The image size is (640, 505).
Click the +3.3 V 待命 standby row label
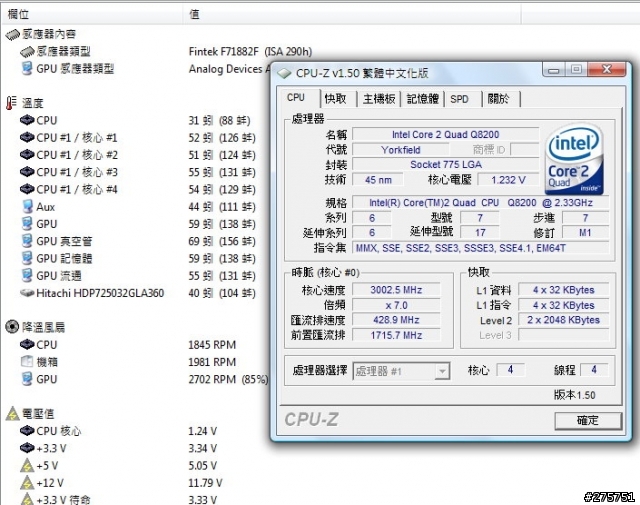(x=63, y=500)
